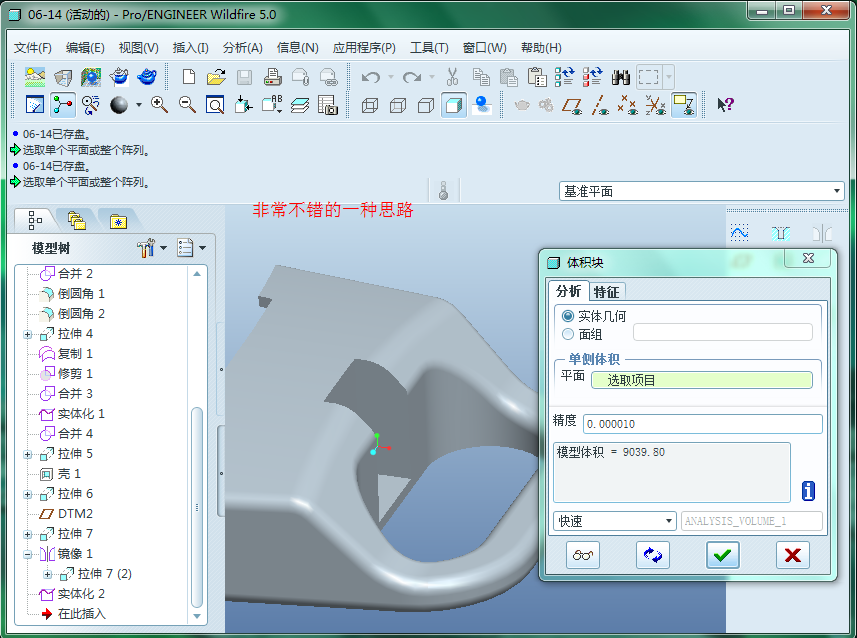This screenshot has width=857, height=638.
Task: Click the info icon in volume dialog
Action: pyautogui.click(x=808, y=490)
